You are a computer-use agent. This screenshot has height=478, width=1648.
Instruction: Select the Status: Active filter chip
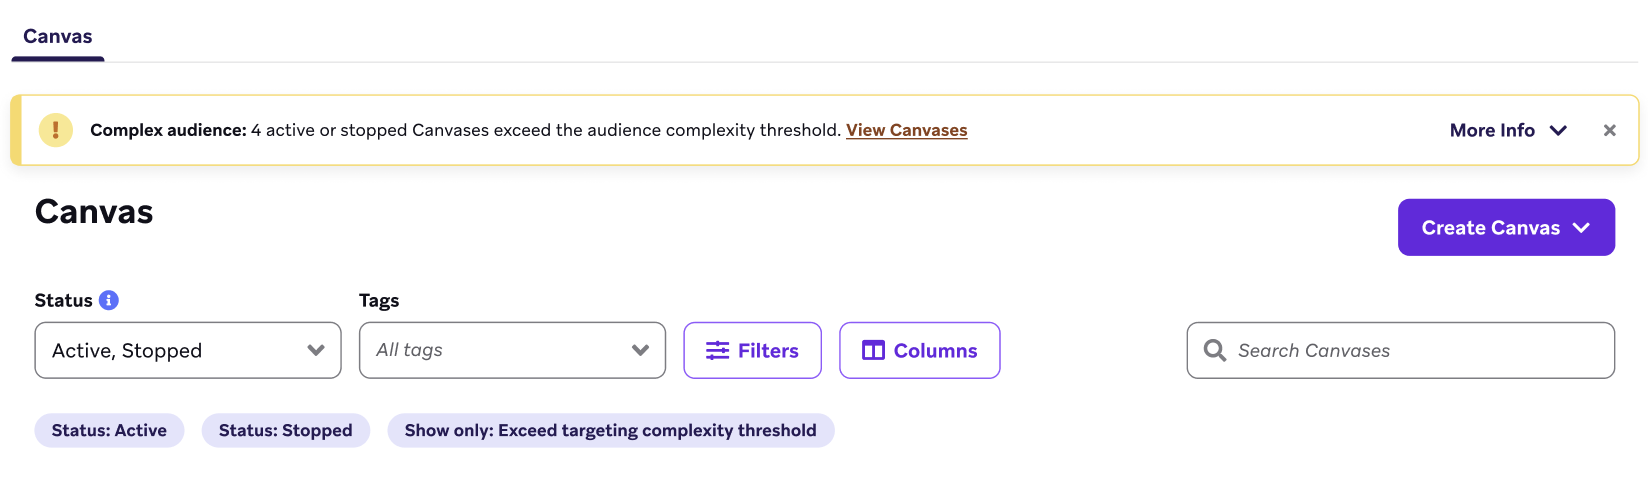coord(109,430)
